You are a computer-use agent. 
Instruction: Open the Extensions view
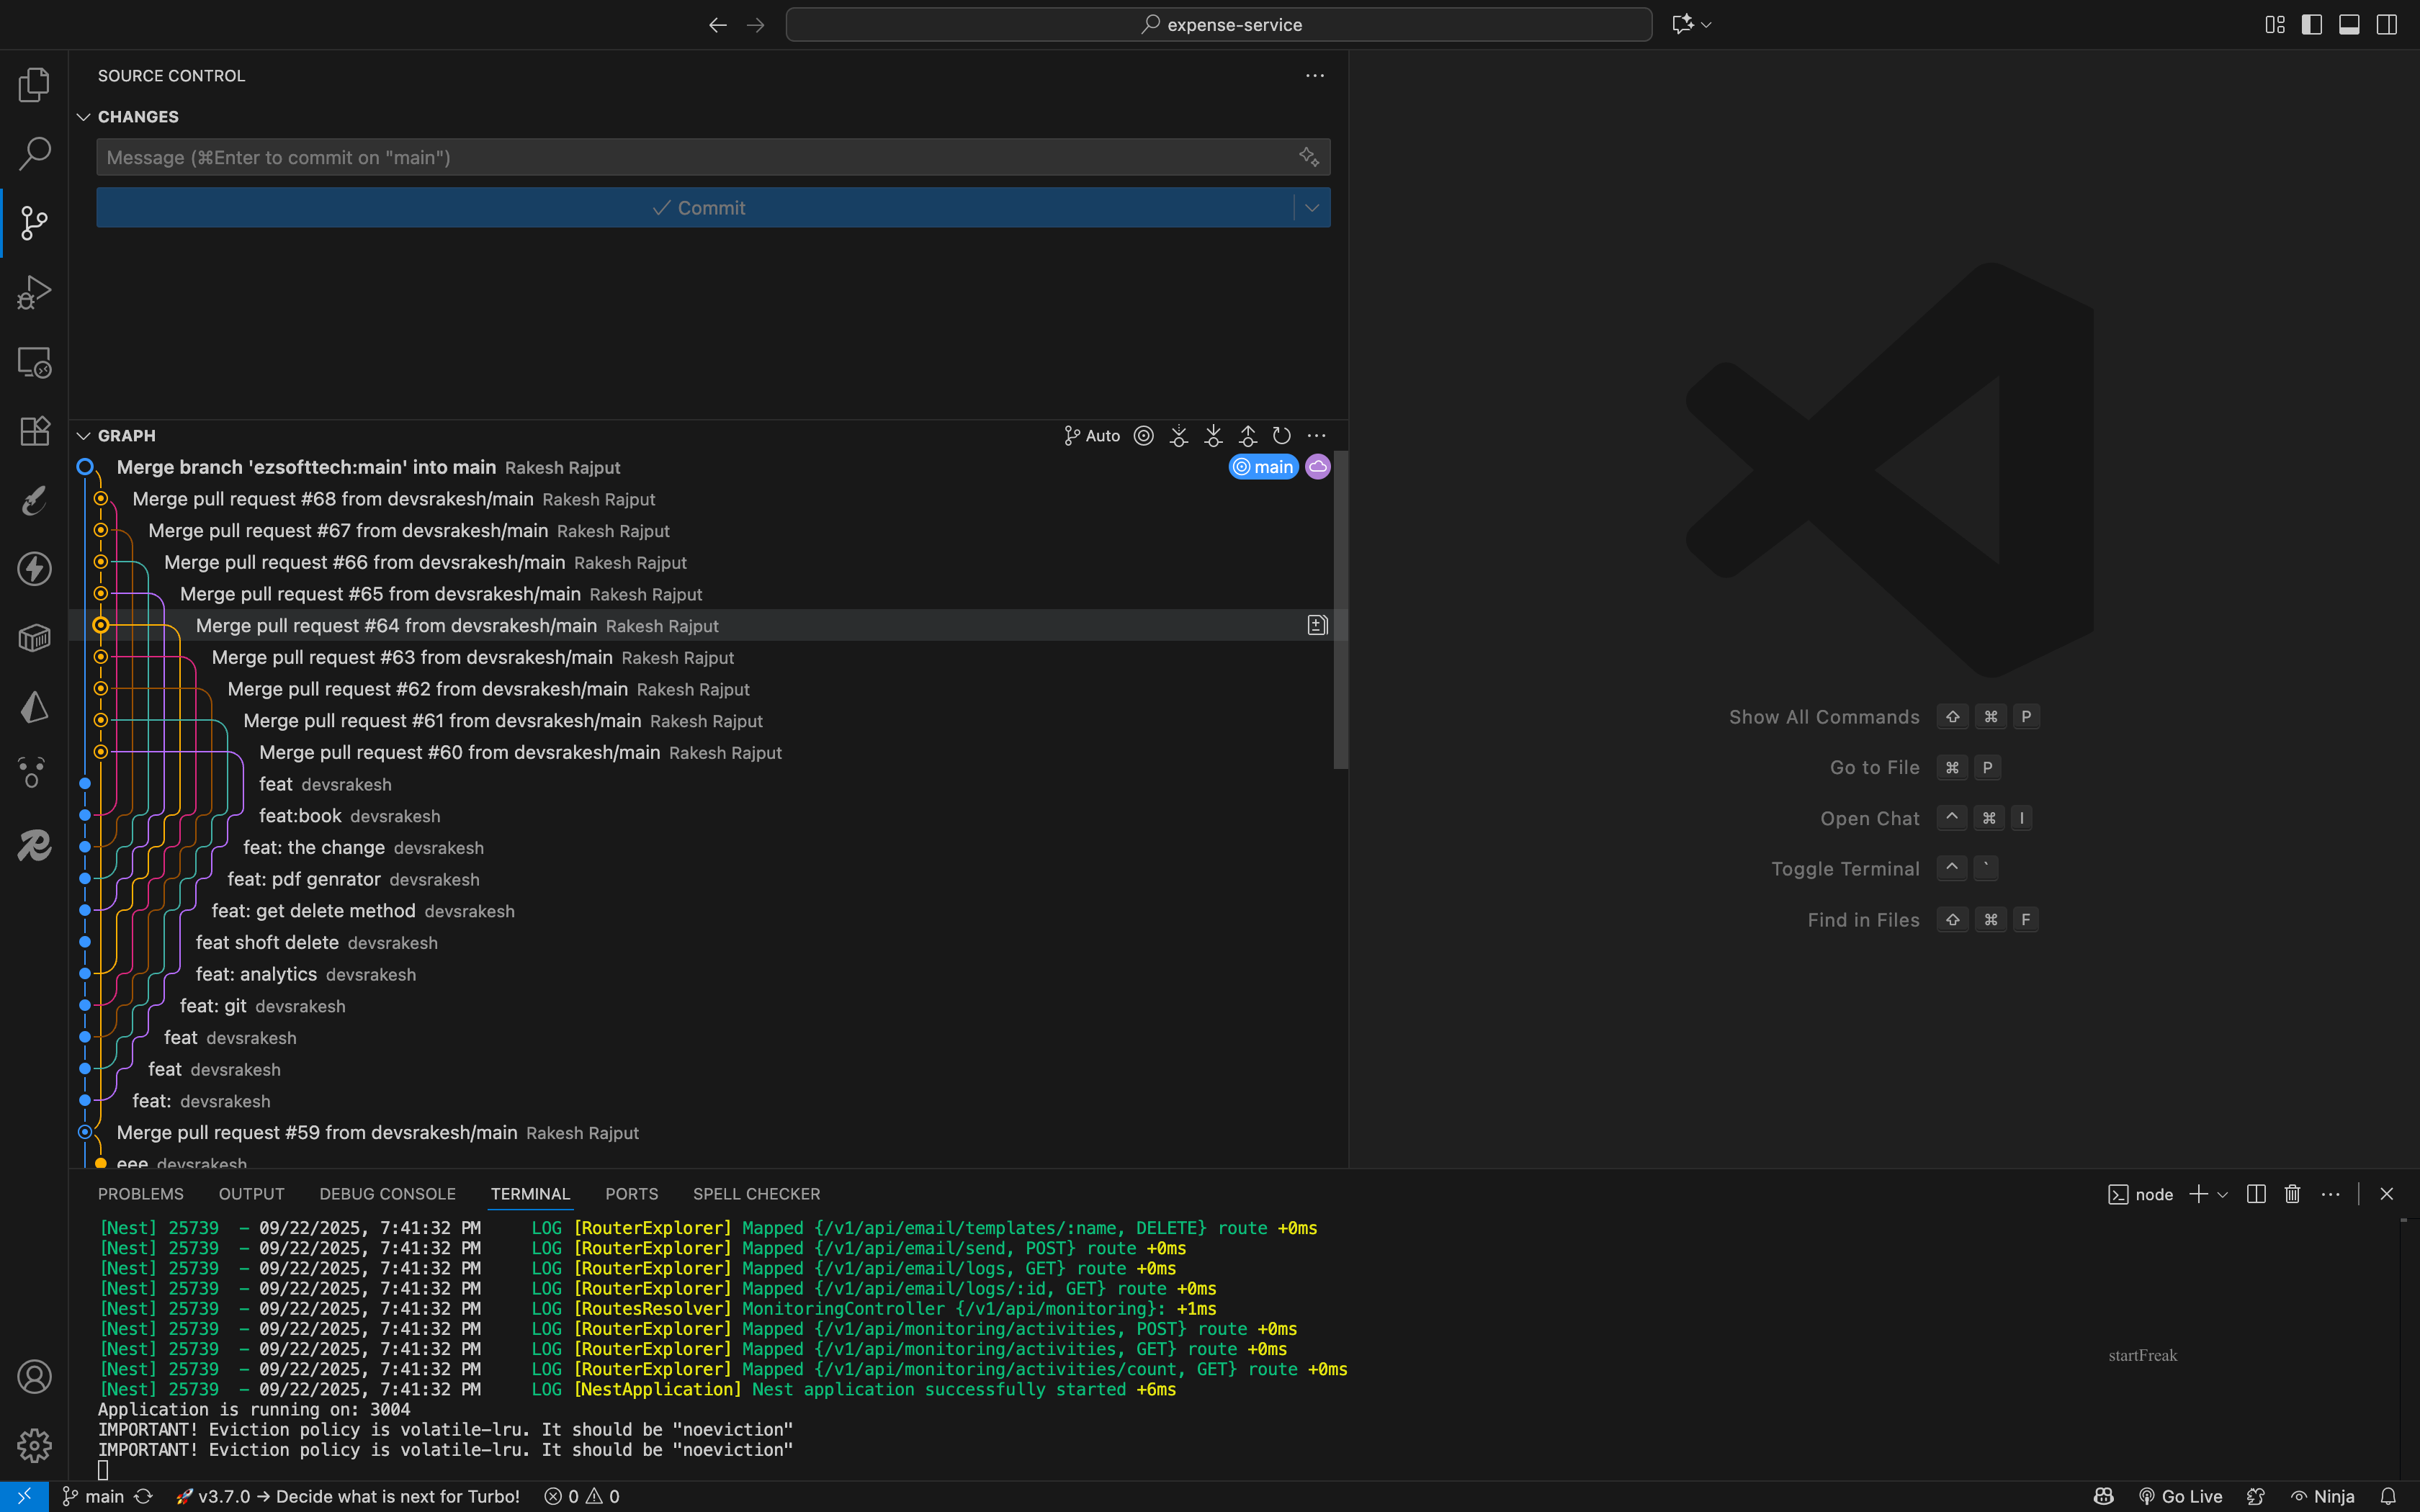34,431
